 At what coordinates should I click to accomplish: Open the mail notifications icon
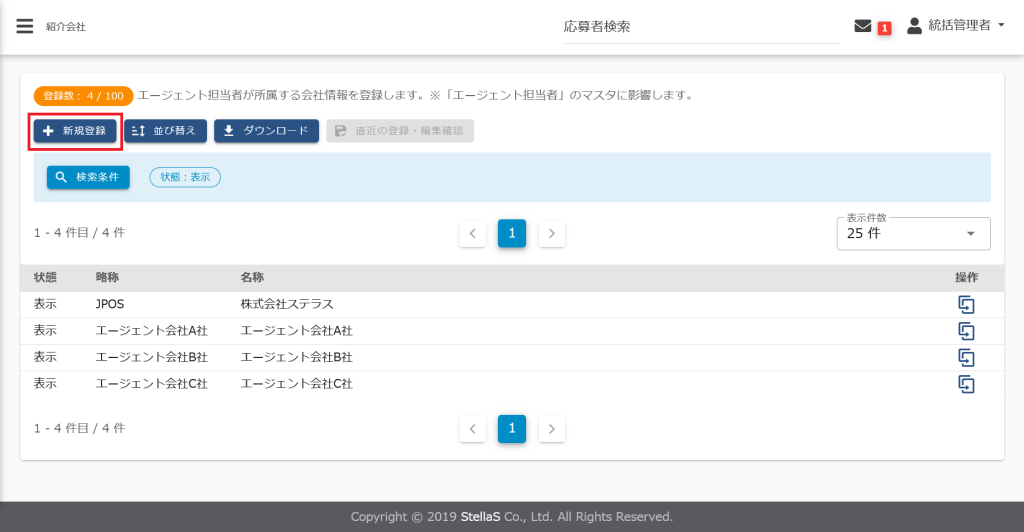coord(862,26)
